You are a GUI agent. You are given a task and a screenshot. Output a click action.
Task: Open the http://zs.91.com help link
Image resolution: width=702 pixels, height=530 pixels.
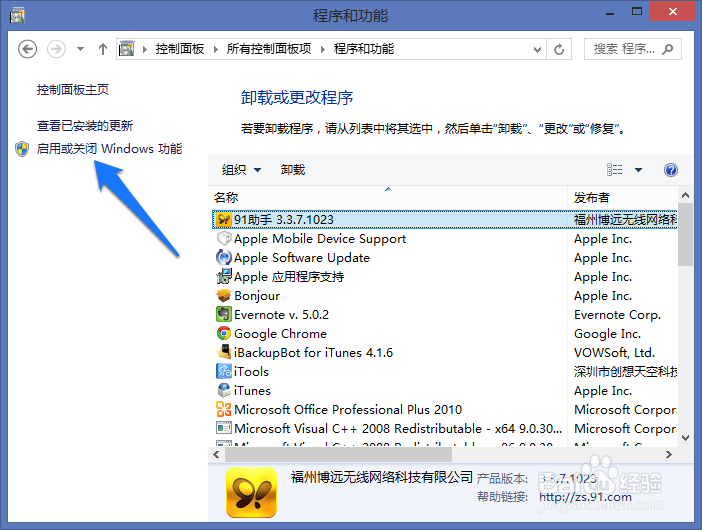[585, 497]
